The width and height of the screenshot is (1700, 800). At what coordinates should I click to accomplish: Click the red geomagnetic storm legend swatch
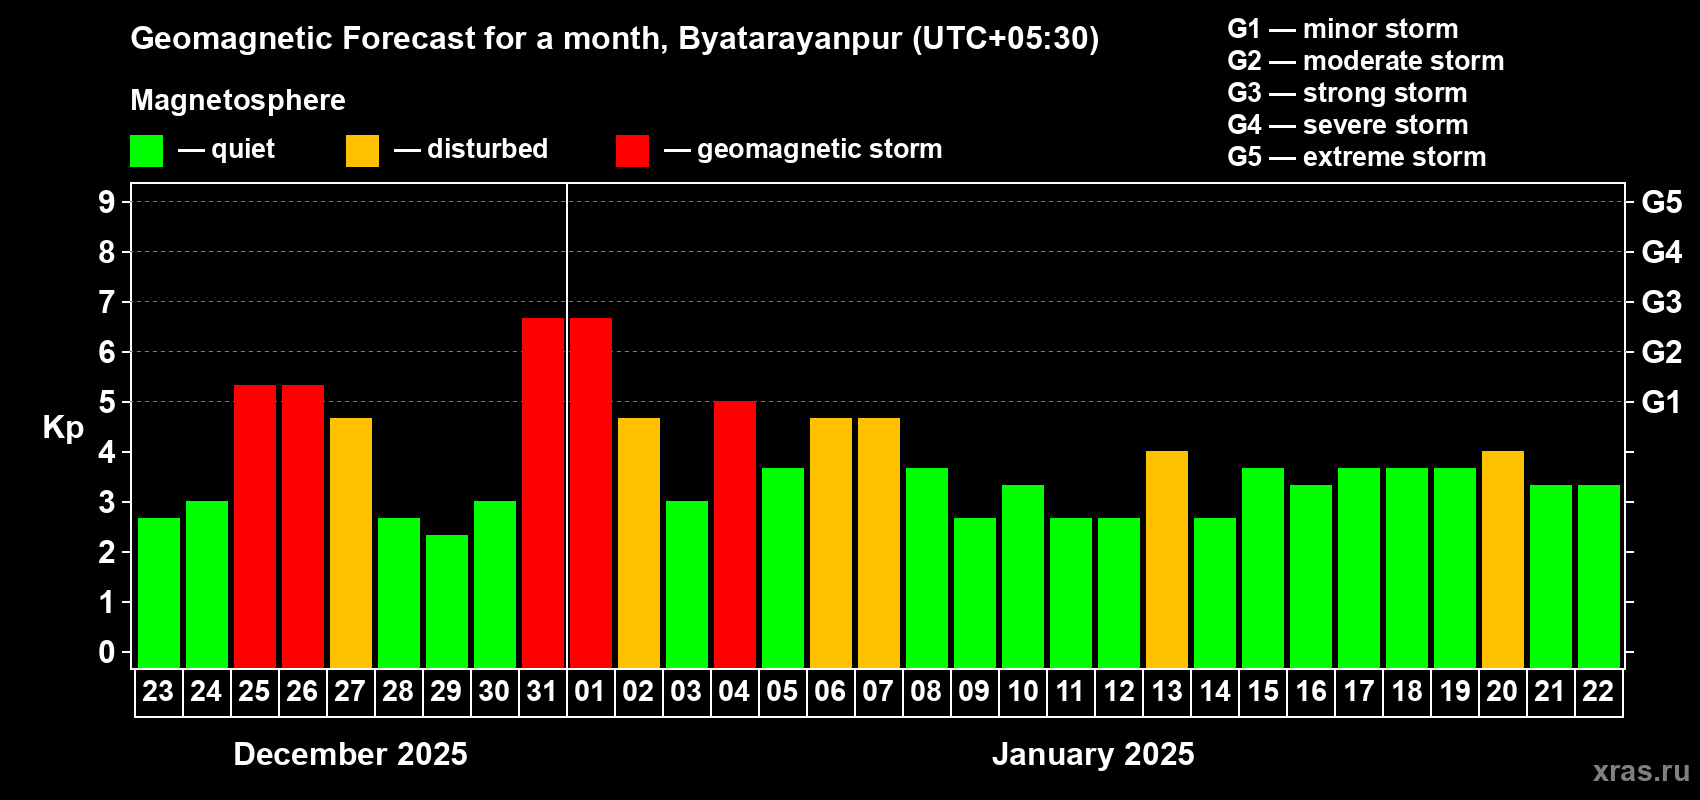pos(632,151)
